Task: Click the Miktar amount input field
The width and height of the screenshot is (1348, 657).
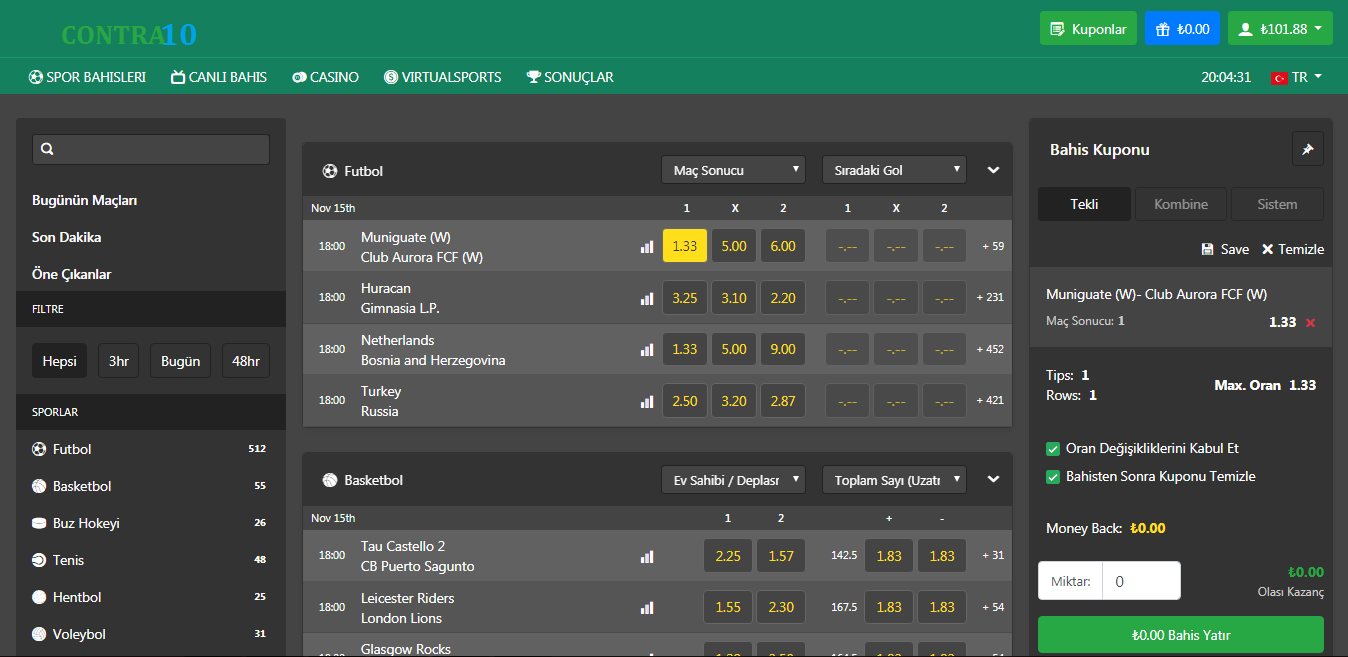Action: (x=1141, y=581)
